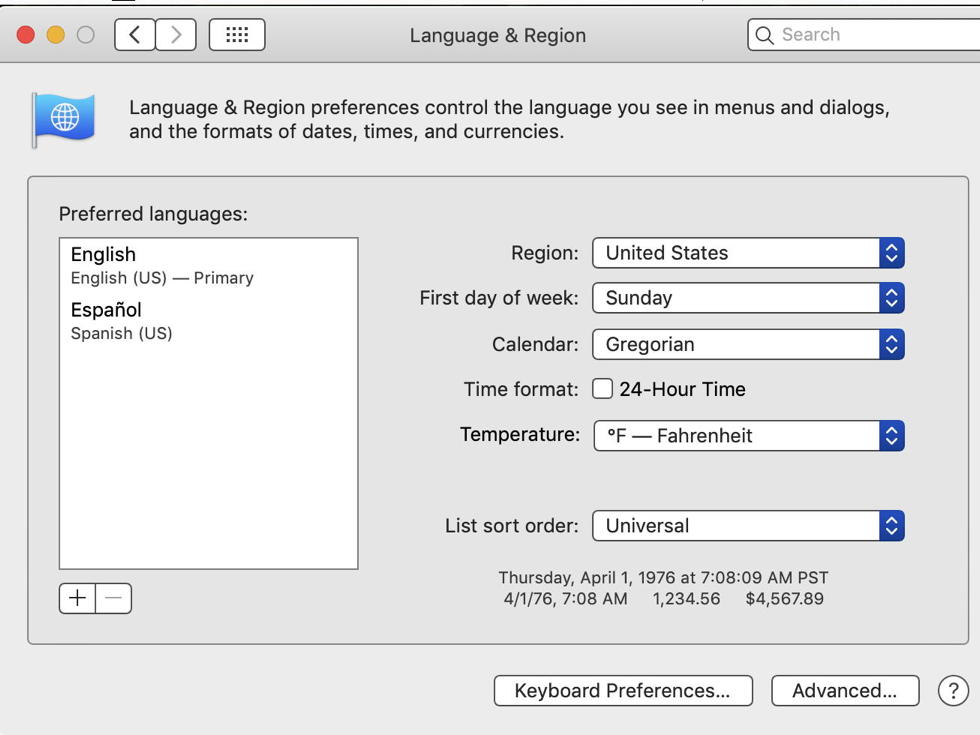Go back with the left chevron button
Viewport: 980px width, 735px height.
(x=135, y=34)
